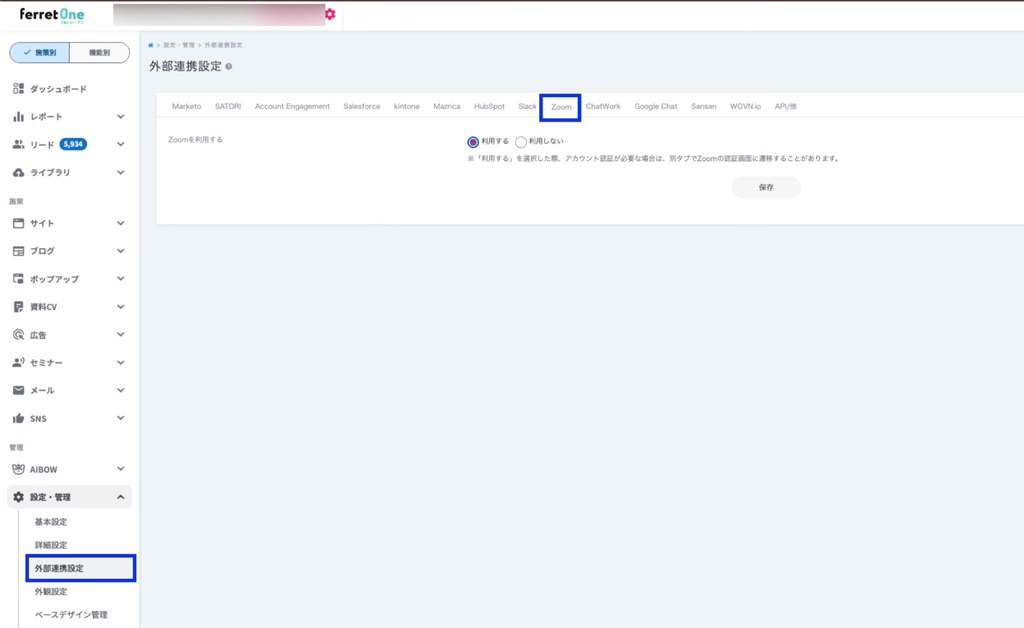Click the 保存 save button
Screen dimensions: 1024x628
pos(766,187)
